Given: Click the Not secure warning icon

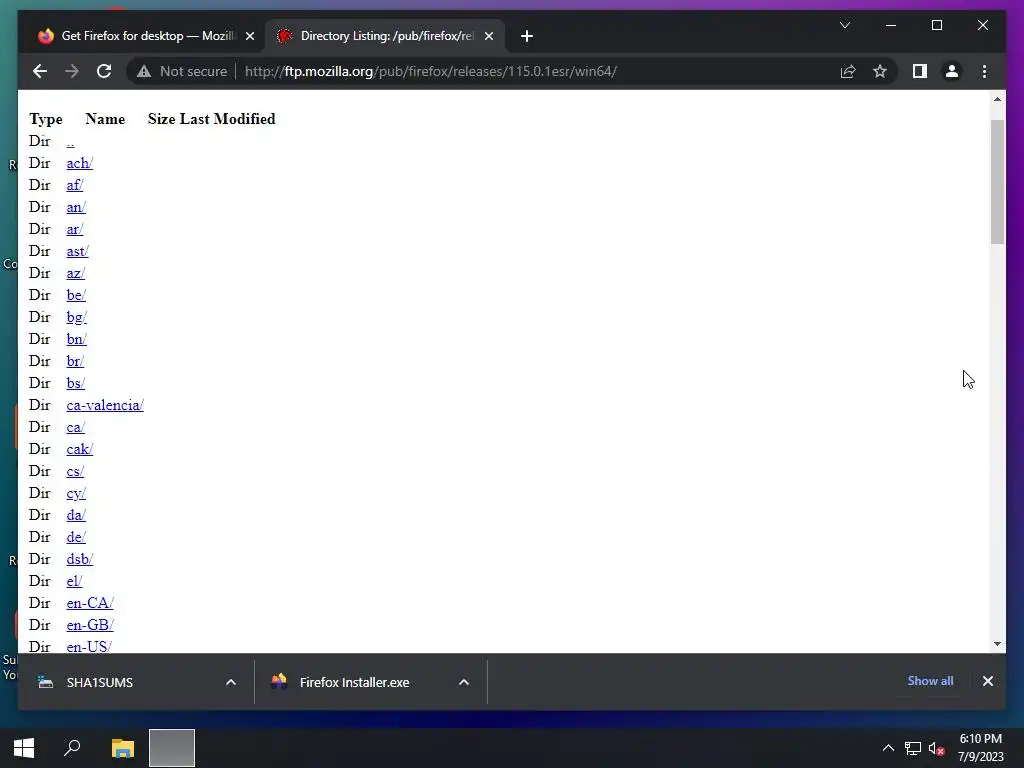Looking at the screenshot, I should coord(144,71).
